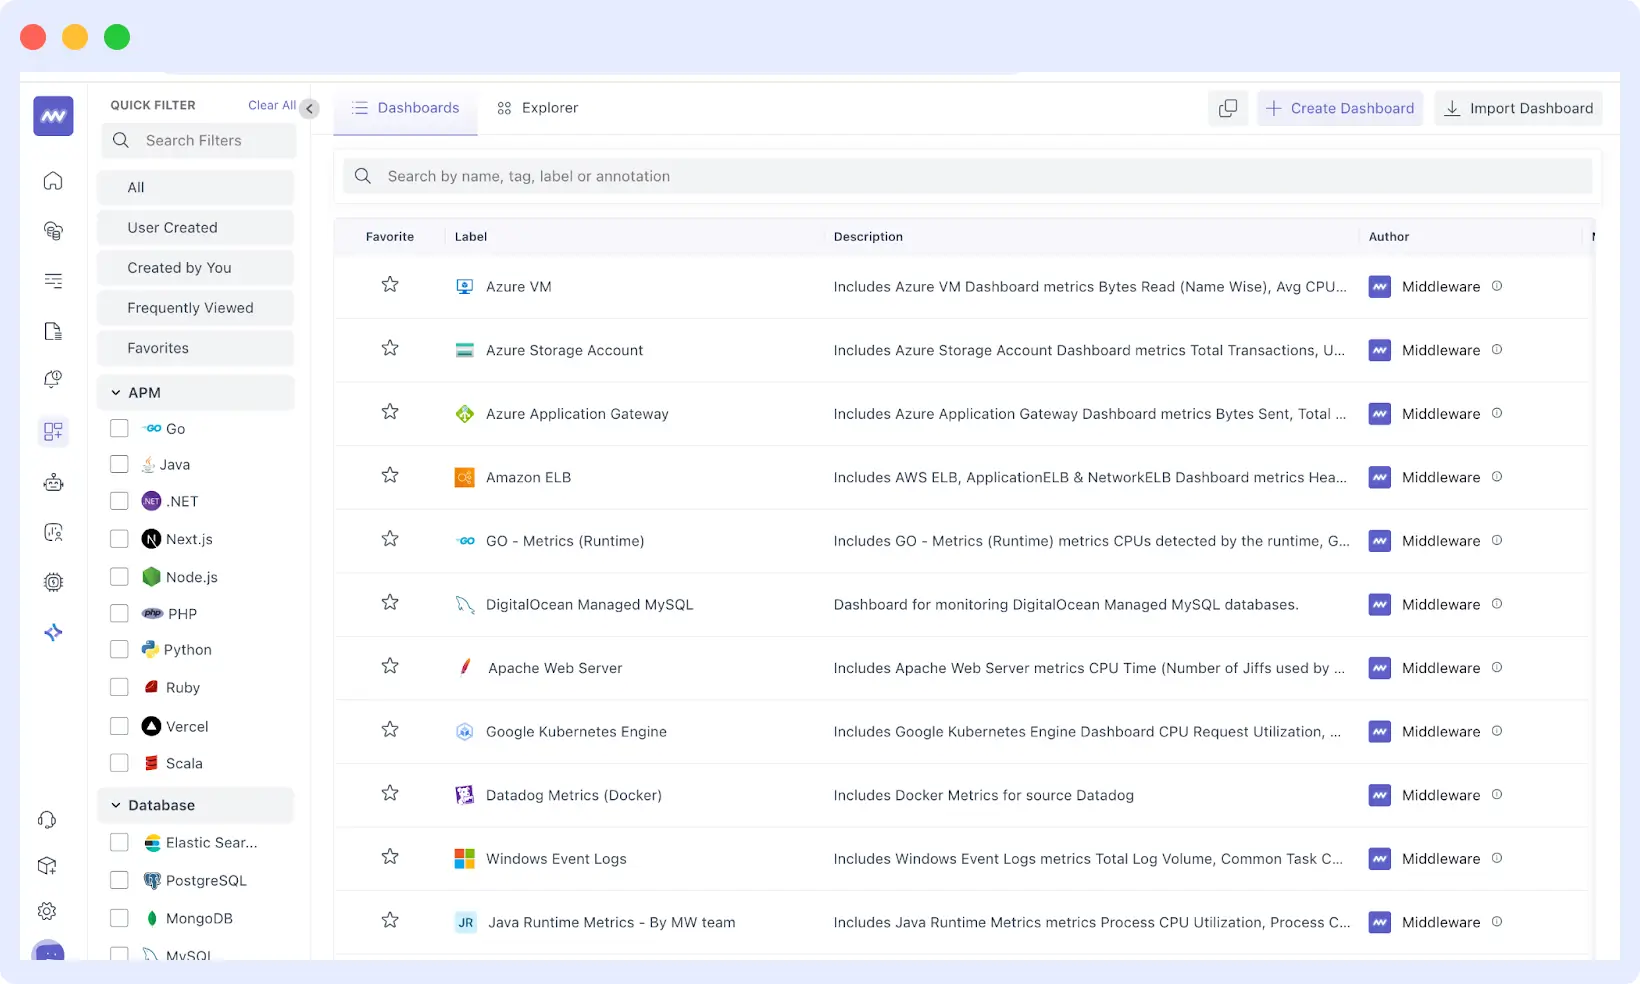Open the Settings gear in sidebar
The height and width of the screenshot is (984, 1640).
(47, 911)
